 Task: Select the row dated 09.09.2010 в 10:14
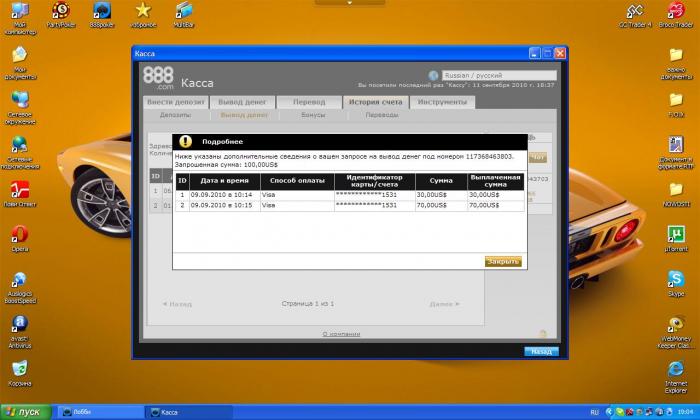click(x=350, y=195)
